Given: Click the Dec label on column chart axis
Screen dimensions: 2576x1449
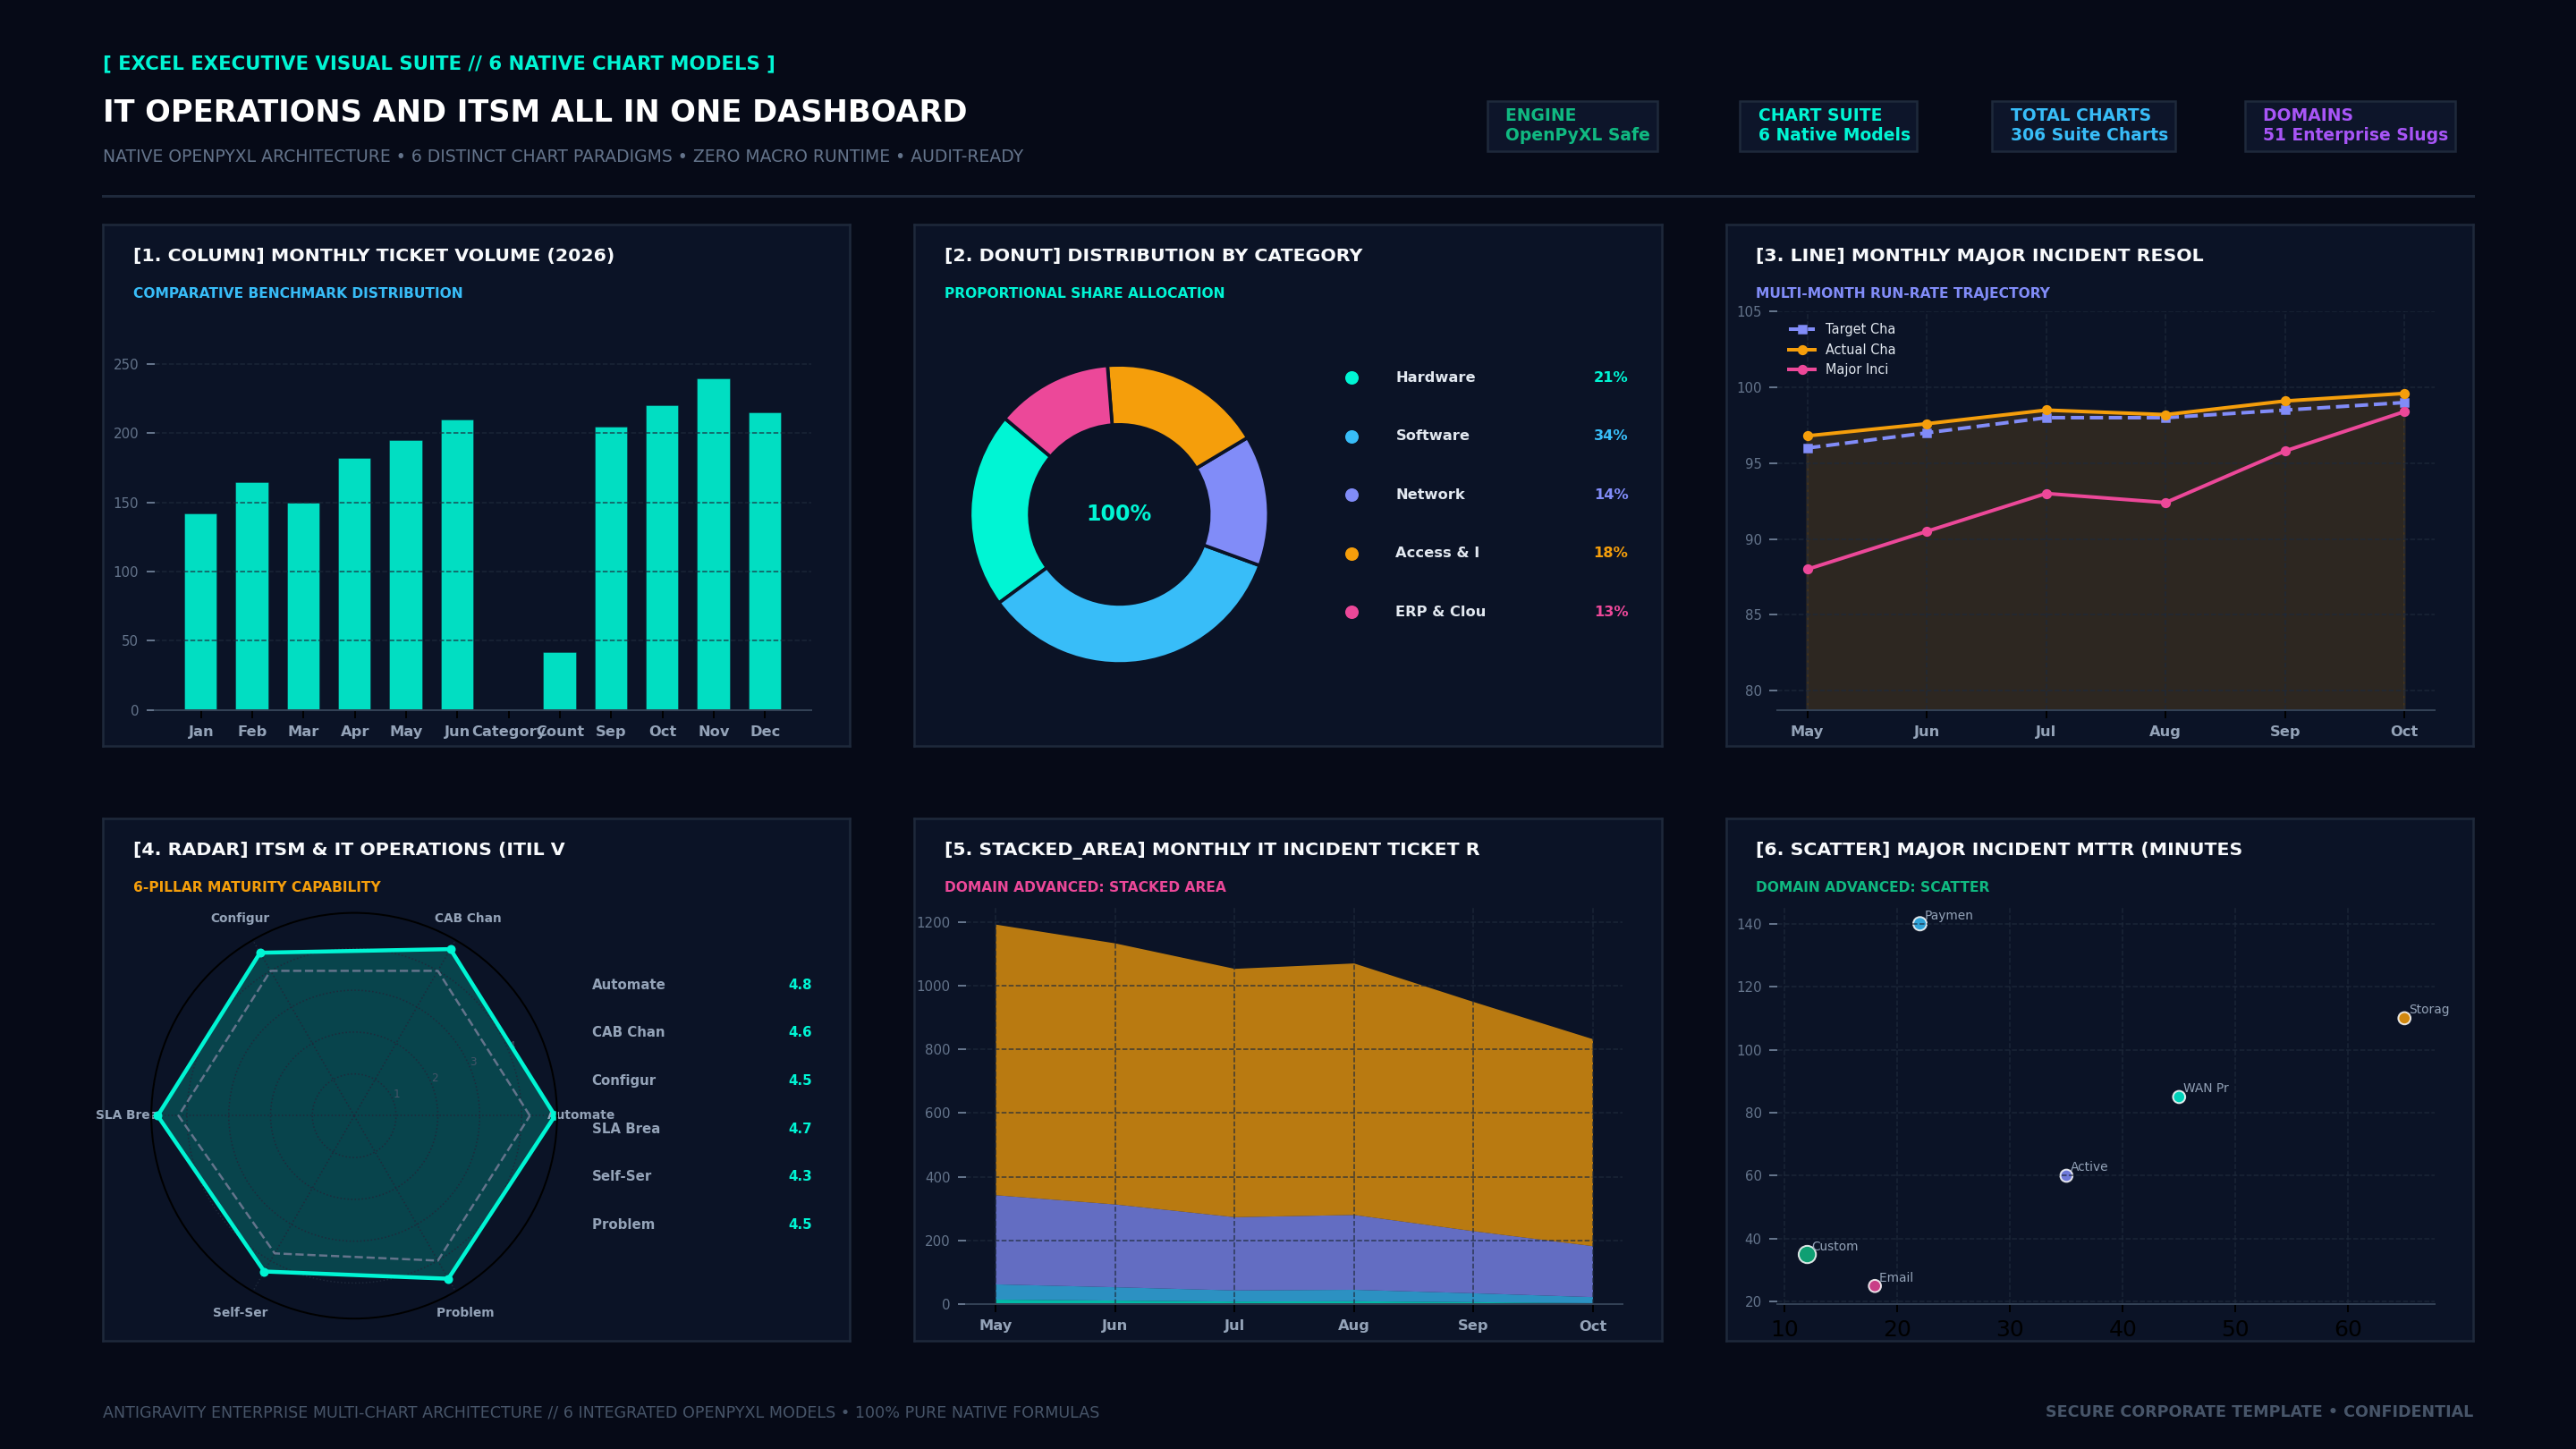Looking at the screenshot, I should point(765,731).
